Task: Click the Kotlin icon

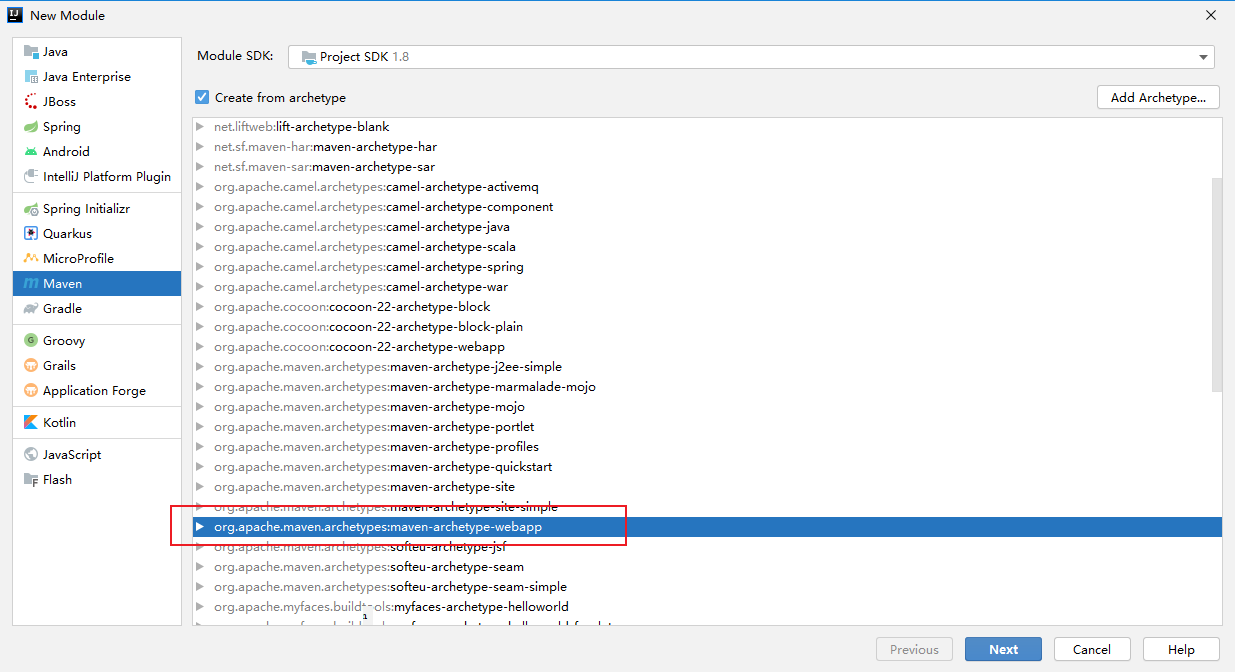Action: (x=31, y=423)
